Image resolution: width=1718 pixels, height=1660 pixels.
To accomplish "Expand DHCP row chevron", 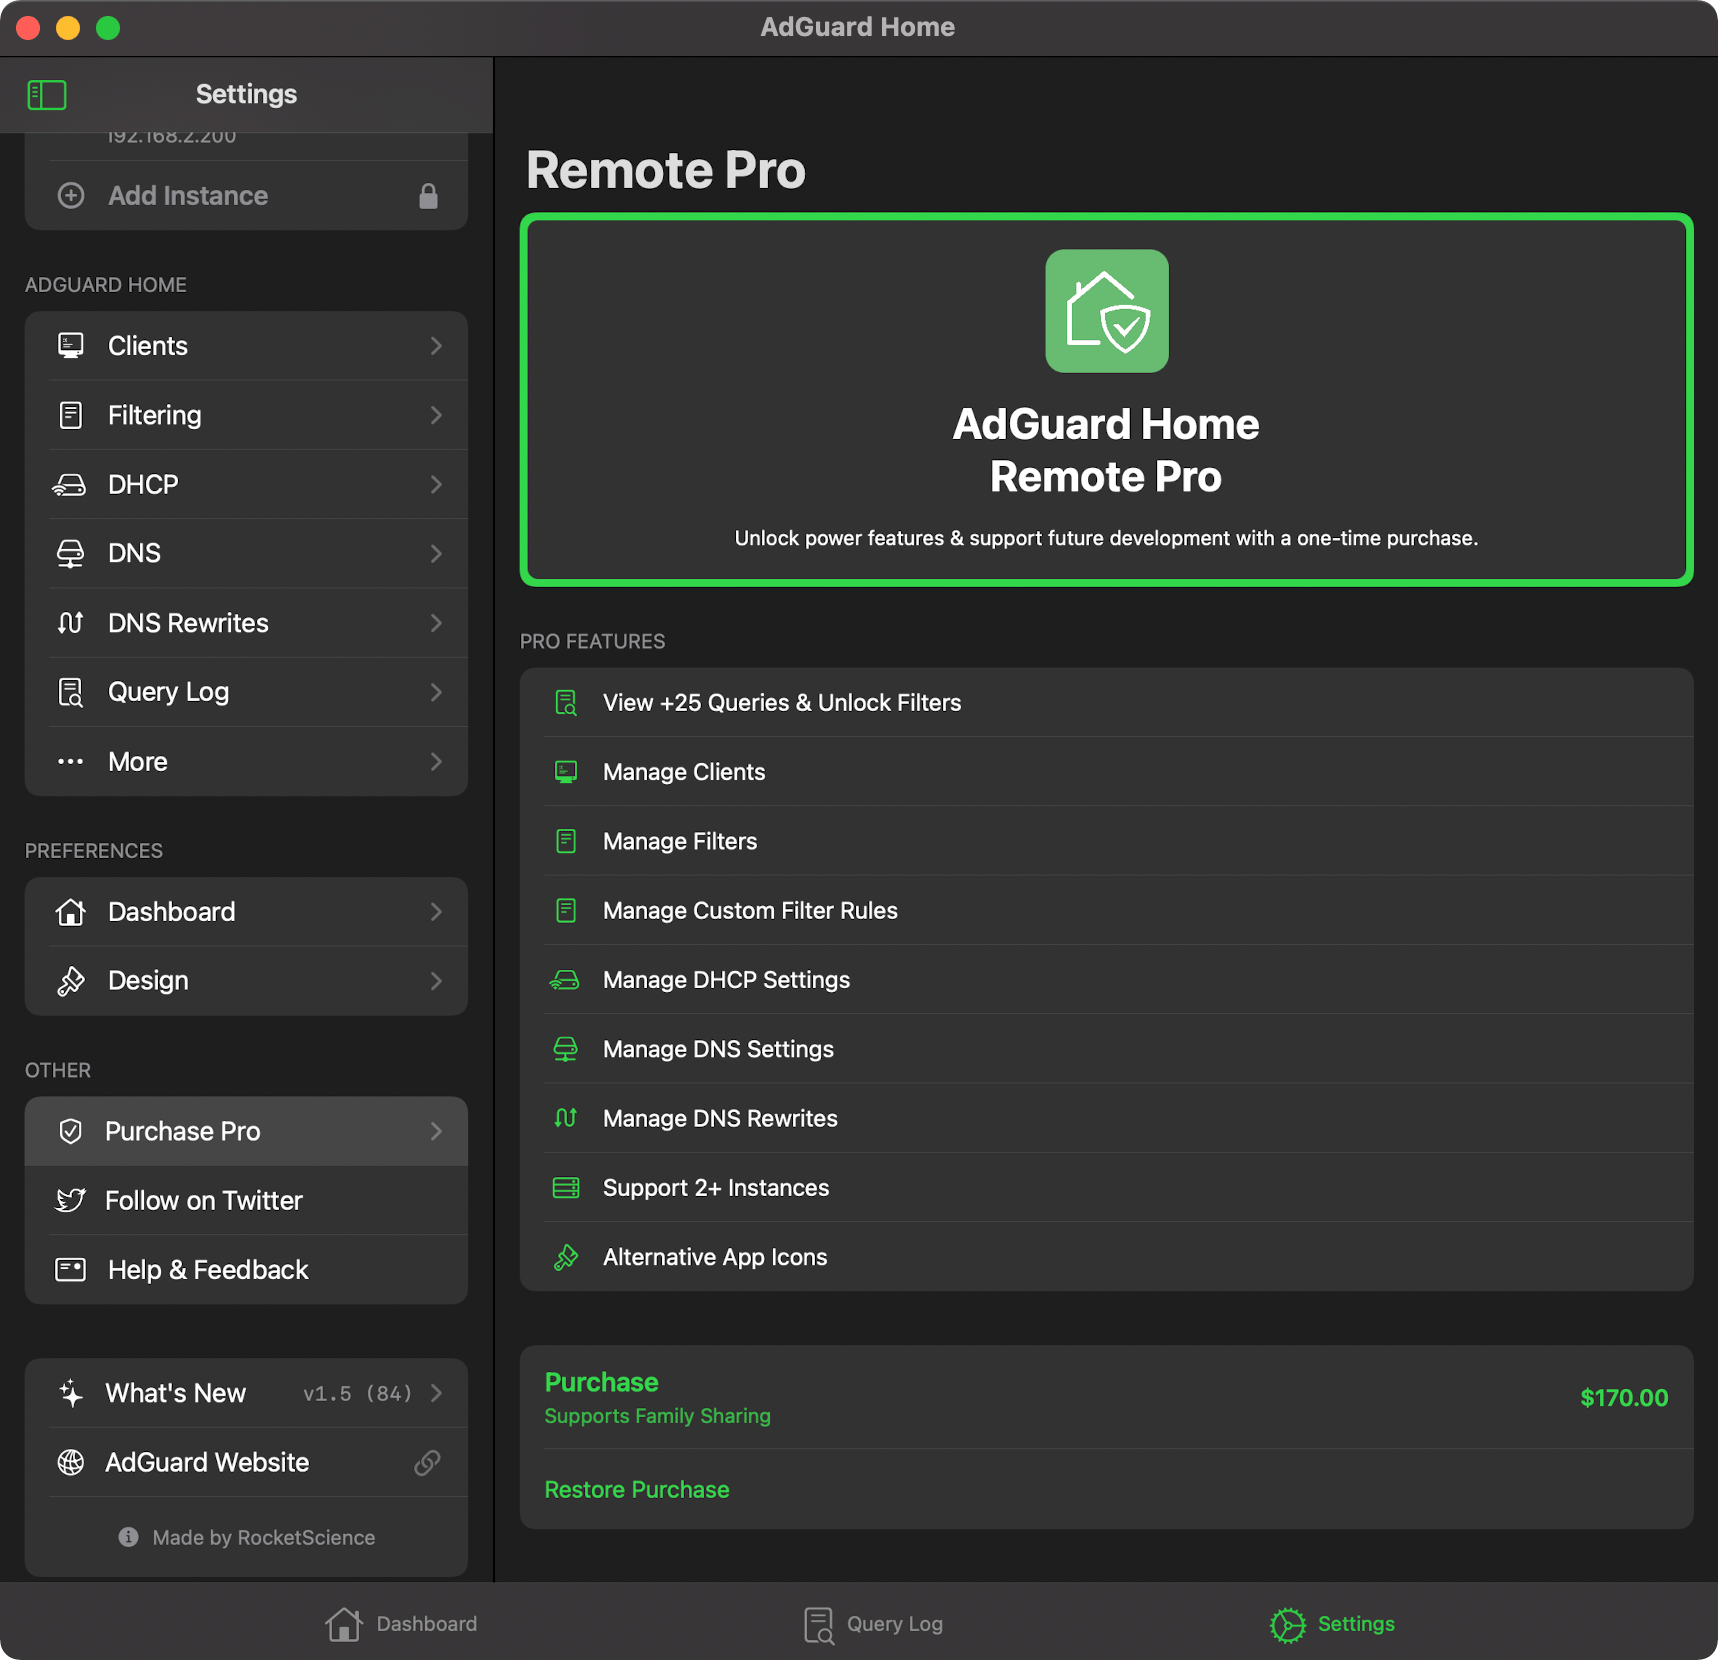I will coord(436,485).
